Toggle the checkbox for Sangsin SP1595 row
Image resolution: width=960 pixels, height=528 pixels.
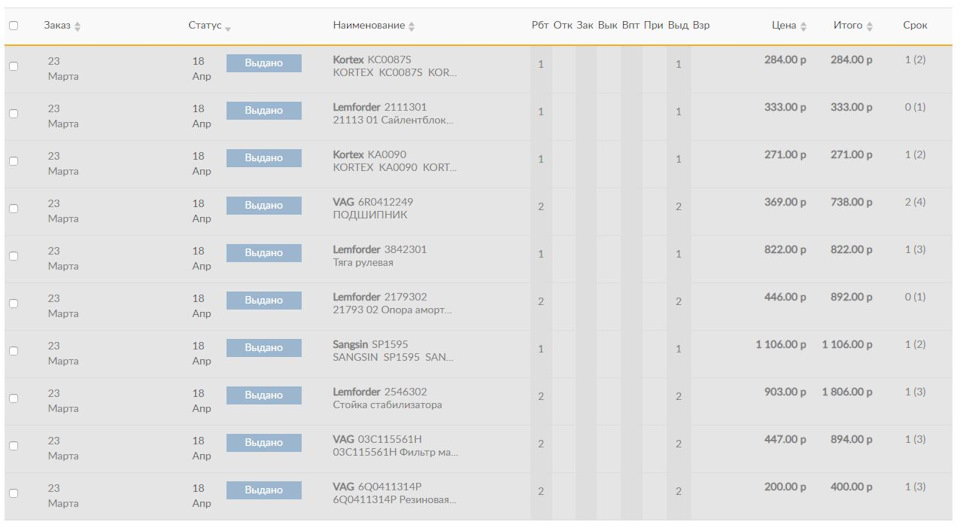coord(13,352)
